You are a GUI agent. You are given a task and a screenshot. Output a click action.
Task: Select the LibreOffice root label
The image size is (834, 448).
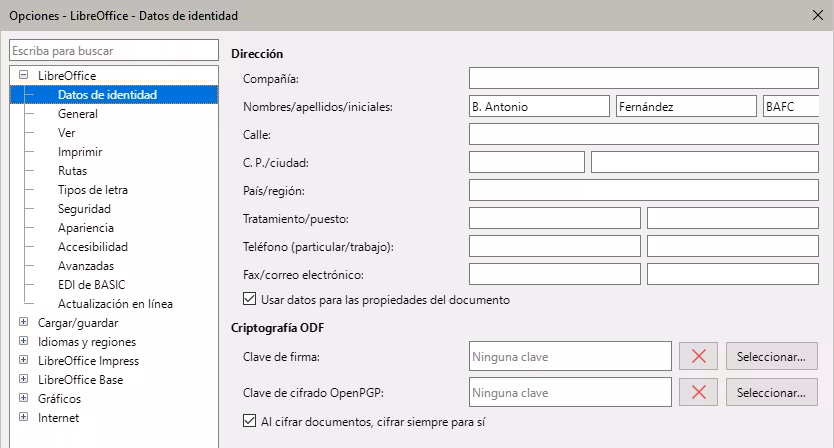pyautogui.click(x=66, y=76)
